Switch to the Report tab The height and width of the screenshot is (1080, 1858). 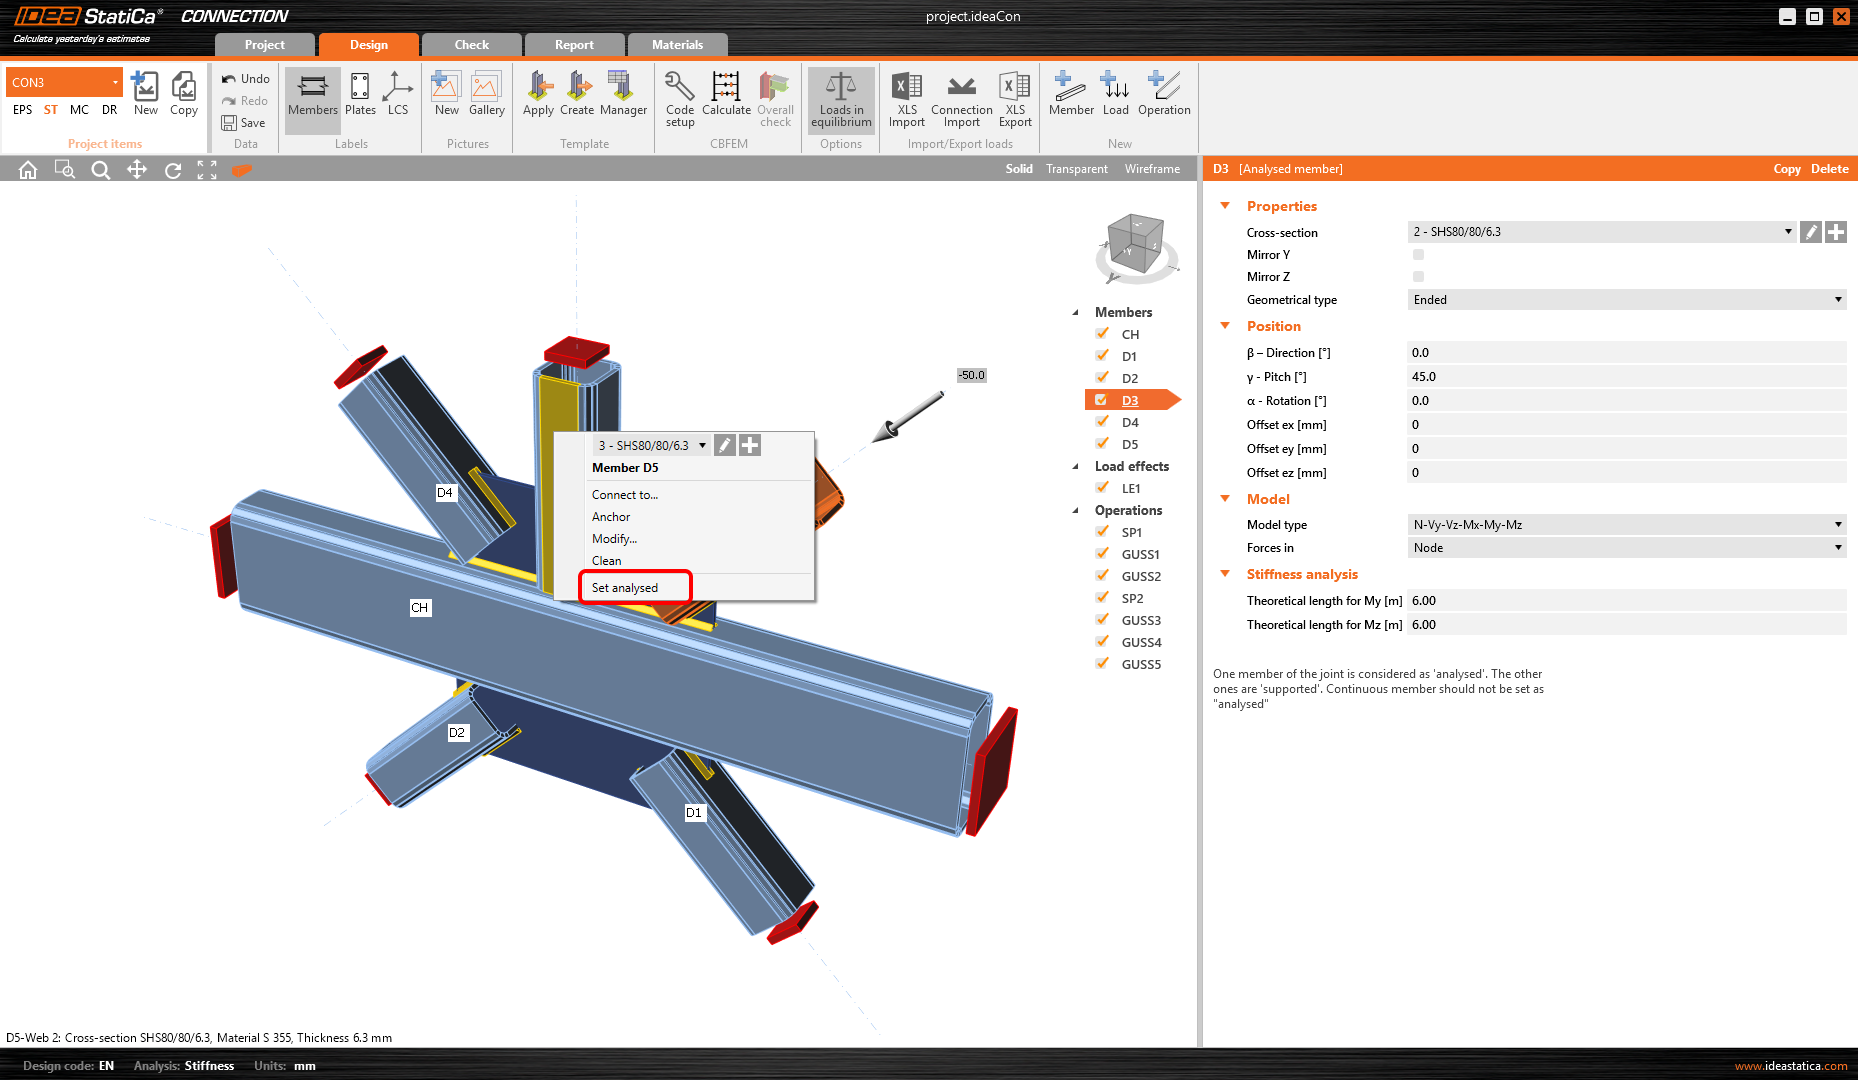point(574,45)
